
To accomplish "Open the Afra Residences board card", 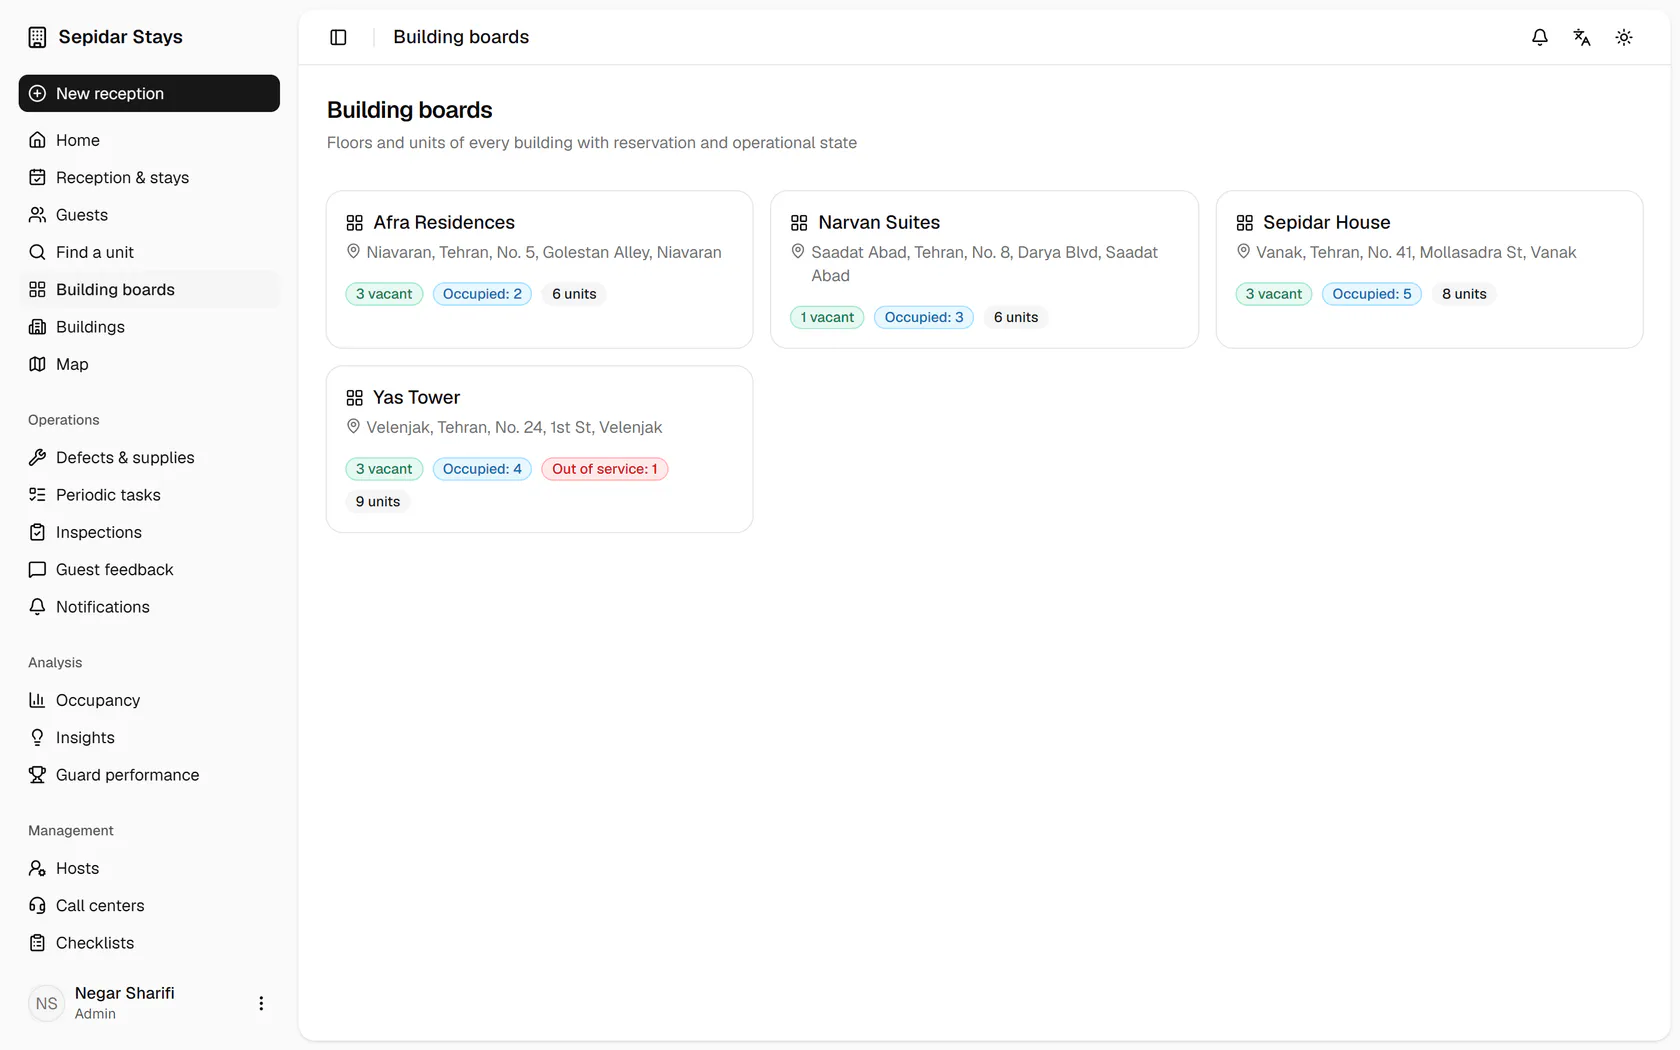I will tap(539, 269).
